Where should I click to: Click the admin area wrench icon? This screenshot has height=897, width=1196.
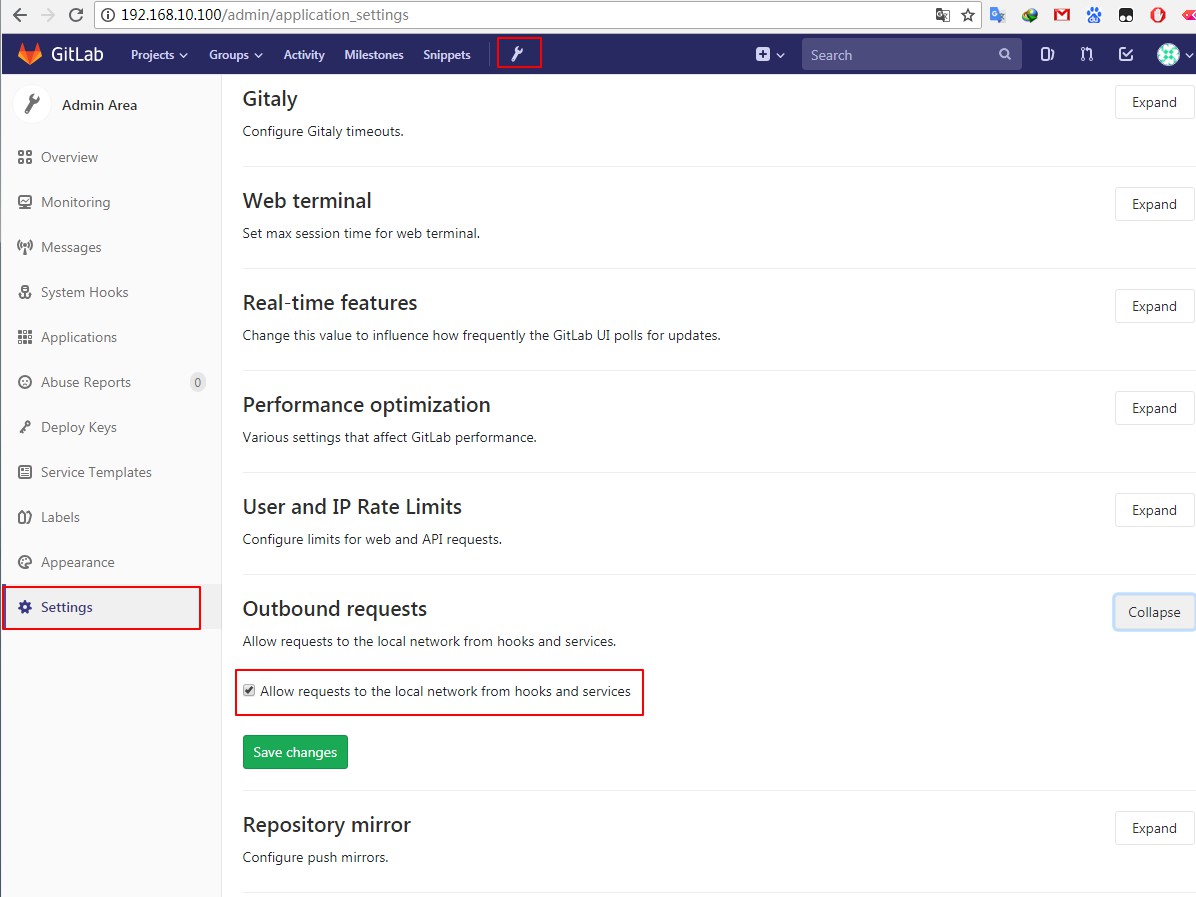517,54
